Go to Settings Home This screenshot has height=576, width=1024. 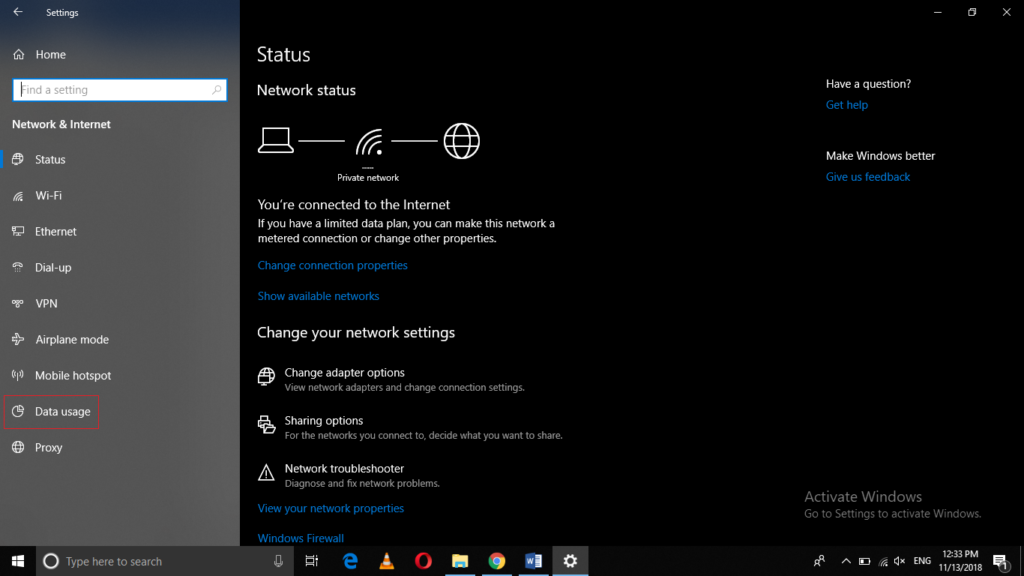click(x=50, y=55)
